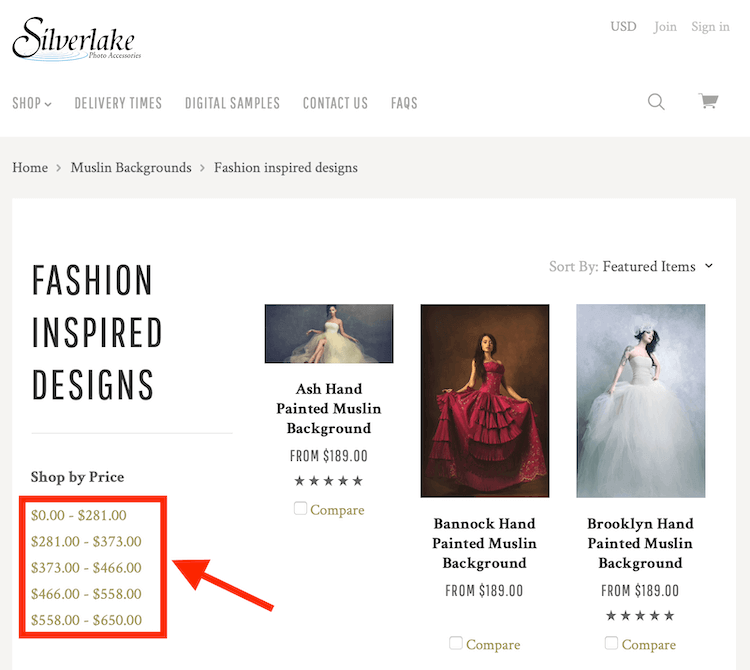Tick Compare checkbox for Ash background
The image size is (750, 670).
(x=301, y=509)
